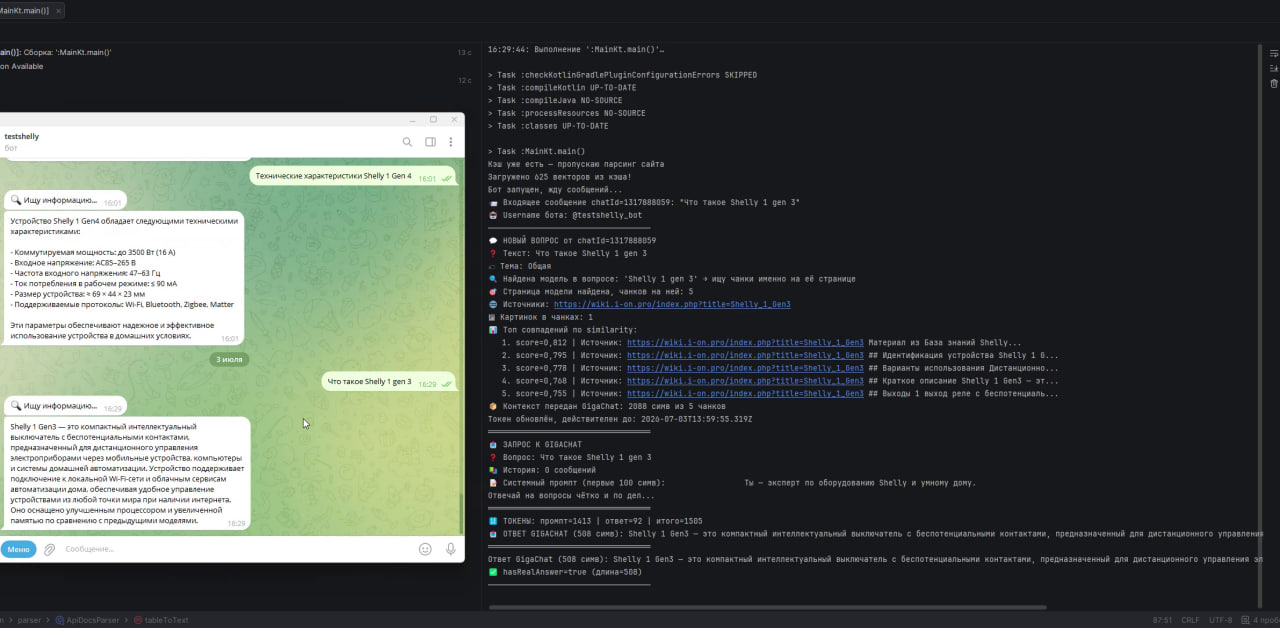Select the ApiDocsParser breadcrumb item
Image resolution: width=1280 pixels, height=628 pixels.
point(90,620)
